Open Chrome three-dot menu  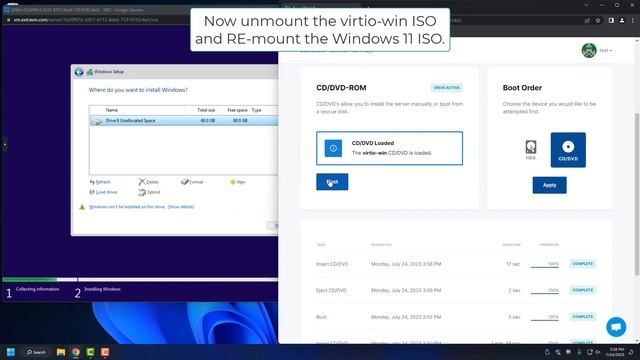tap(633, 20)
